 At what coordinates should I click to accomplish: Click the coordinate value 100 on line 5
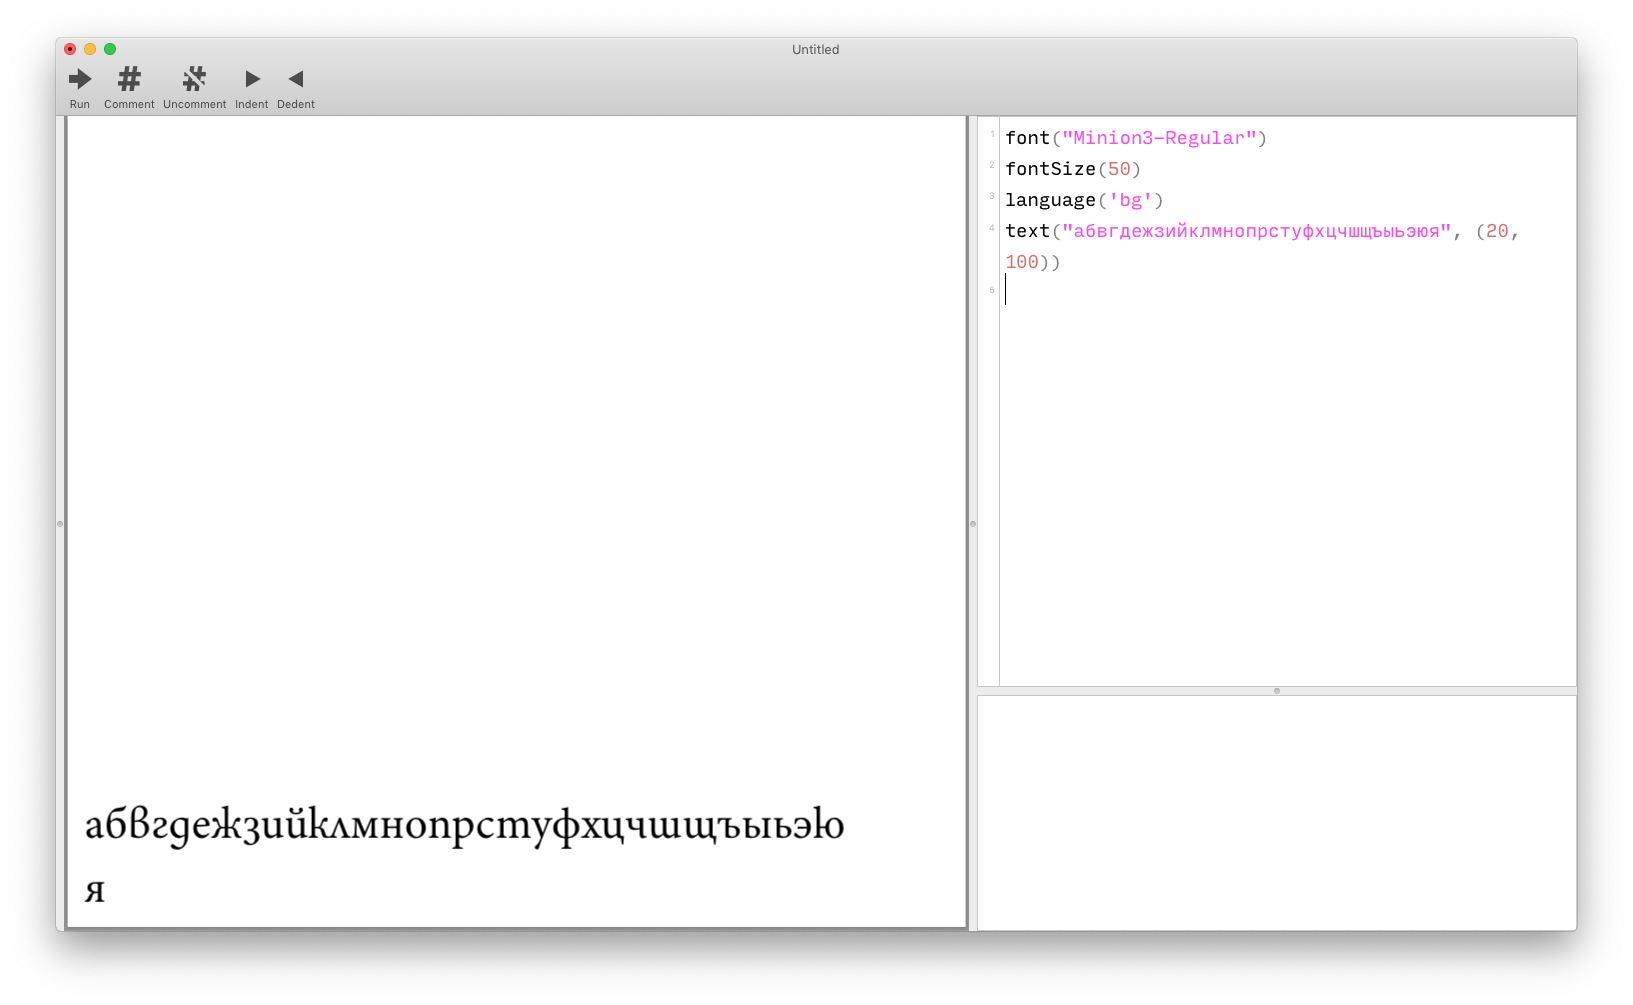click(1021, 261)
